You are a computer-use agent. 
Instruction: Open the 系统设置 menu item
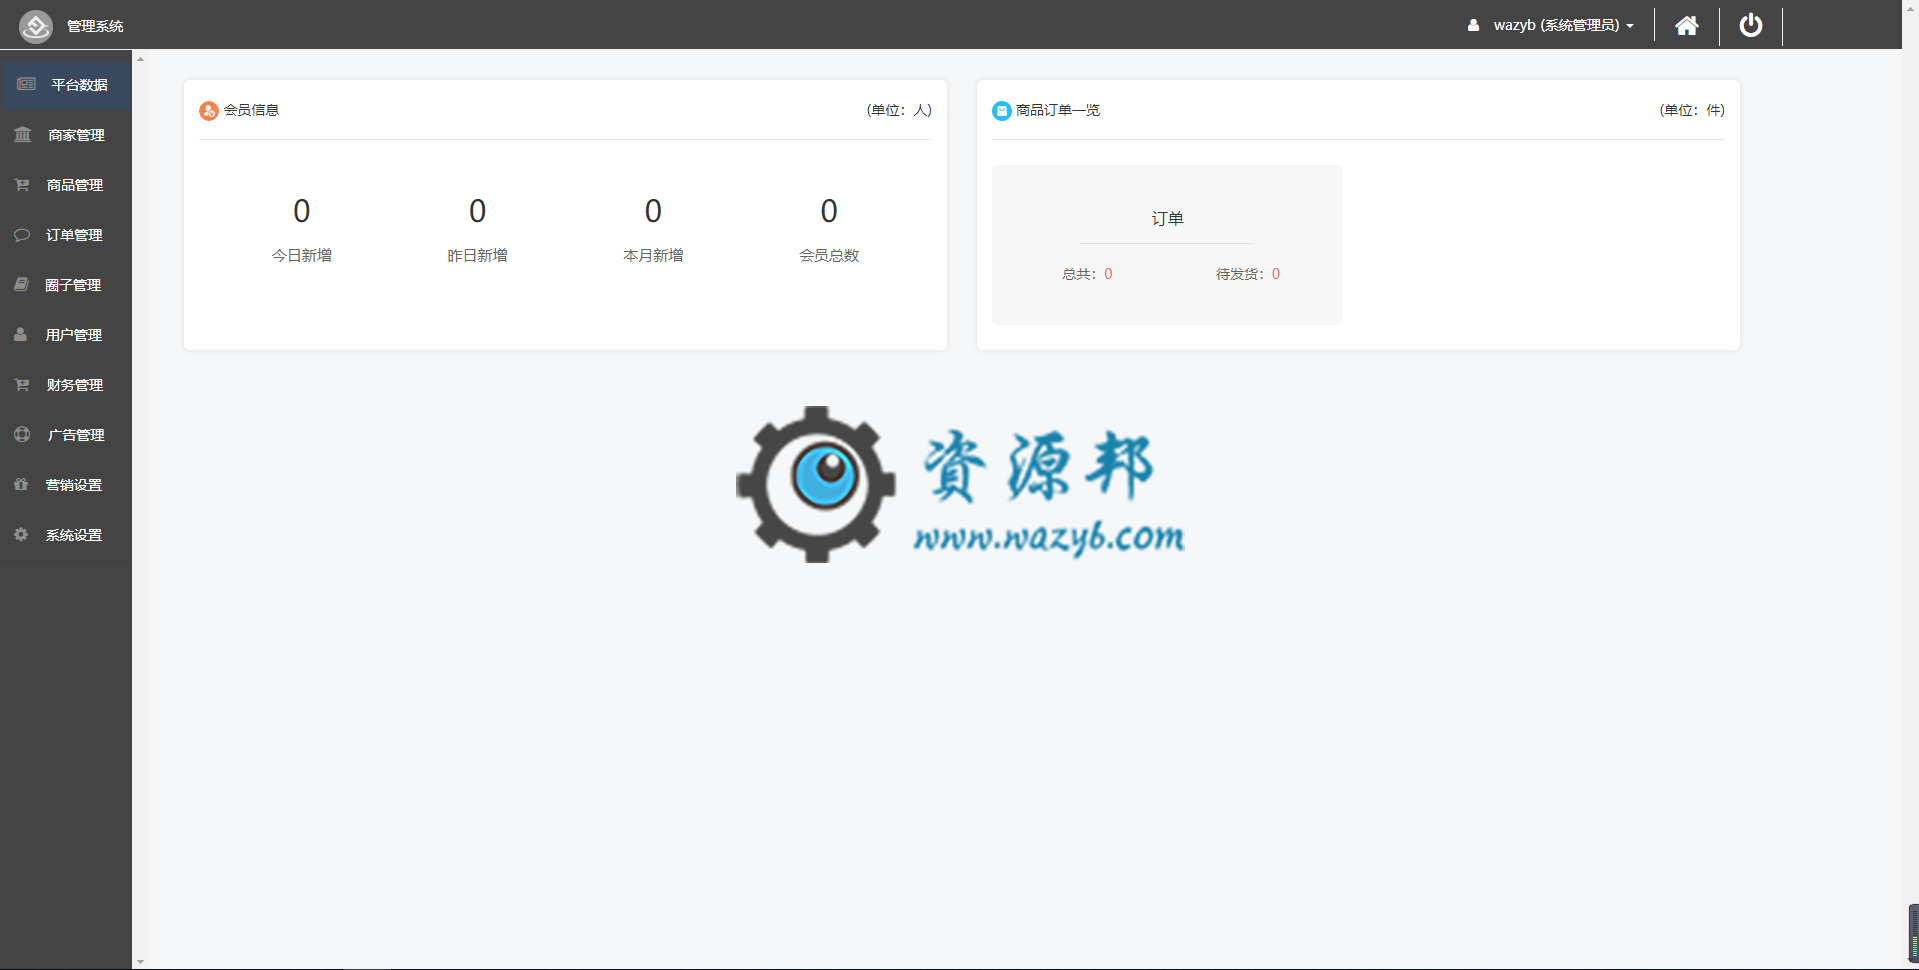66,535
